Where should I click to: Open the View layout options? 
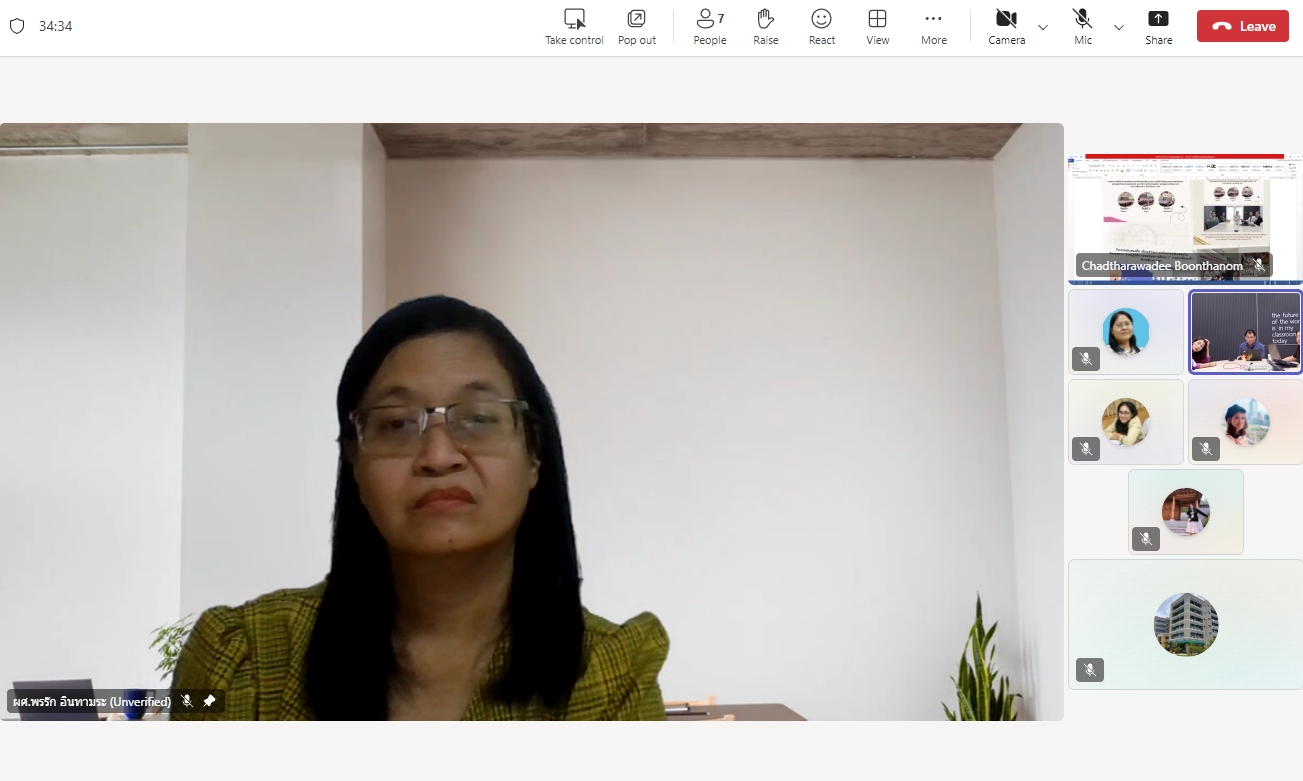pyautogui.click(x=877, y=20)
